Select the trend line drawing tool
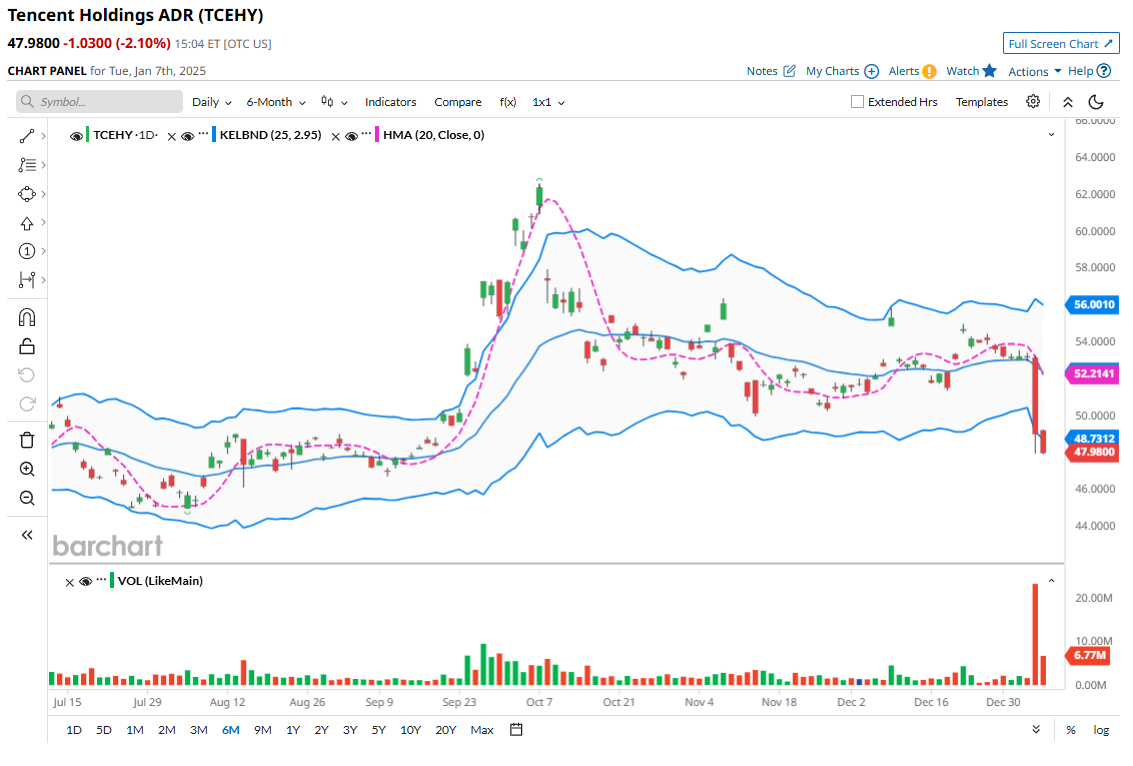Screen dimensions: 1133x766 pyautogui.click(x=27, y=136)
